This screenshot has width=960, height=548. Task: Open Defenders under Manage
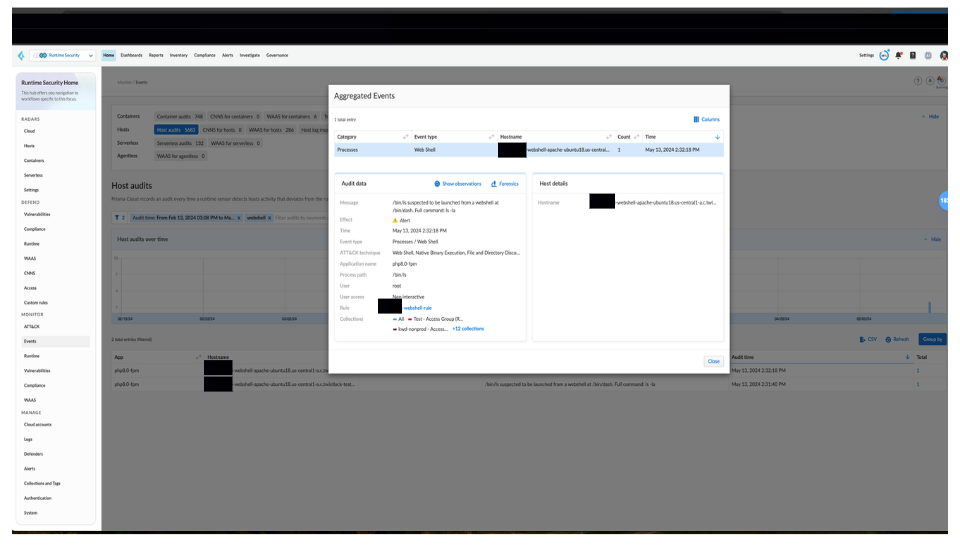[x=34, y=454]
